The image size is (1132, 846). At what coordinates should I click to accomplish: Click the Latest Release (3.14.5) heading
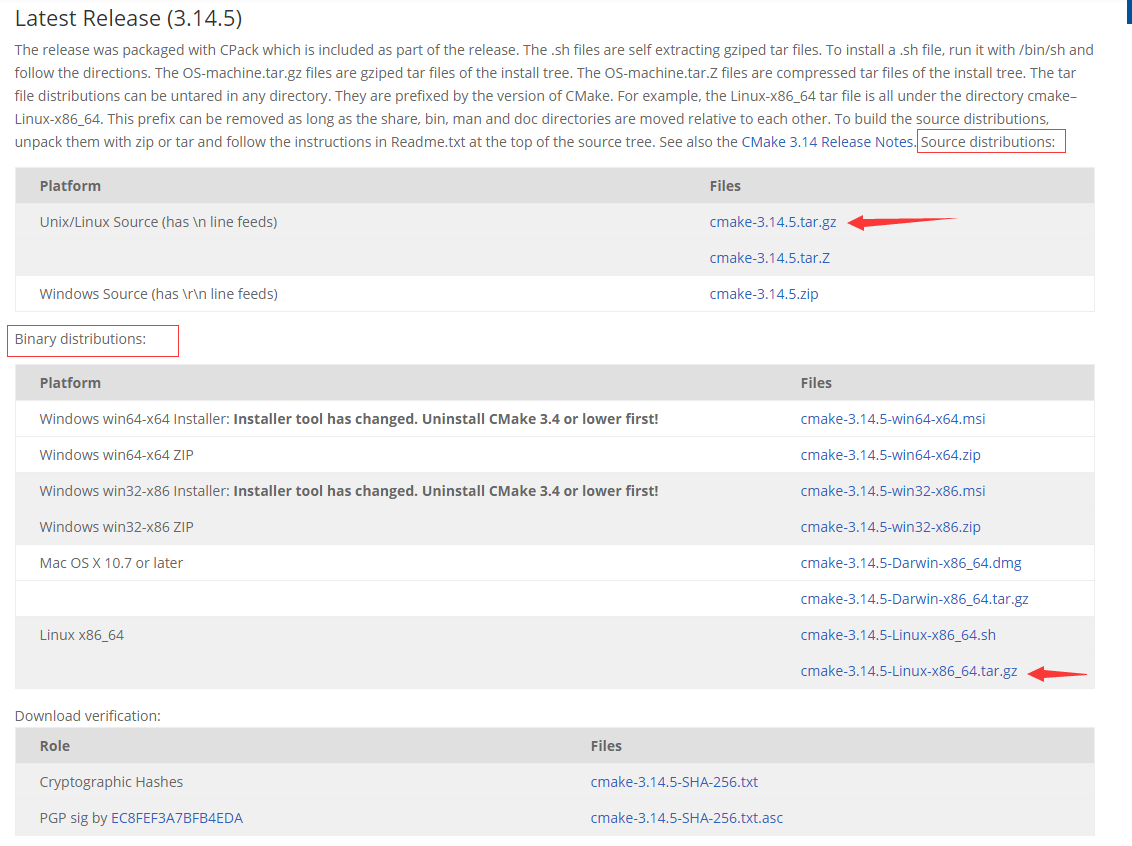(129, 18)
